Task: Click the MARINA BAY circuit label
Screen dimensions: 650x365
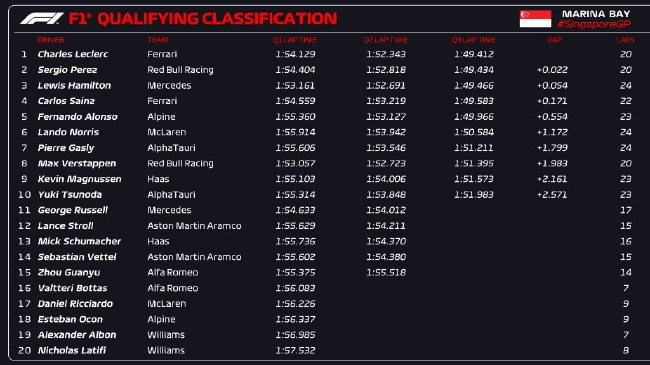Action: [x=596, y=14]
